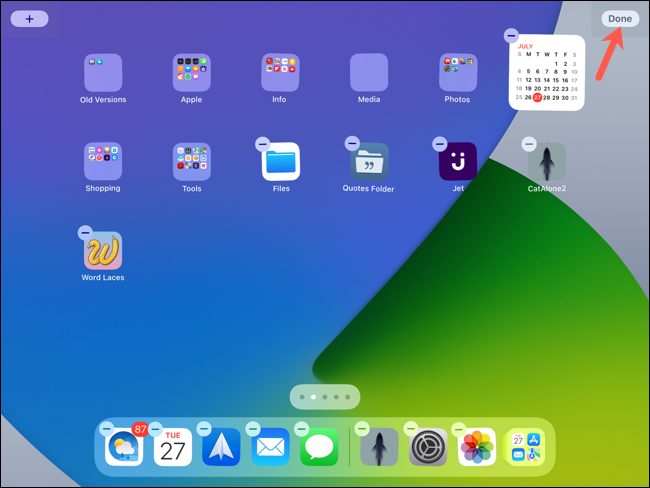This screenshot has height=488, width=650.
Task: Open the Word Laces game icon
Action: tap(103, 250)
